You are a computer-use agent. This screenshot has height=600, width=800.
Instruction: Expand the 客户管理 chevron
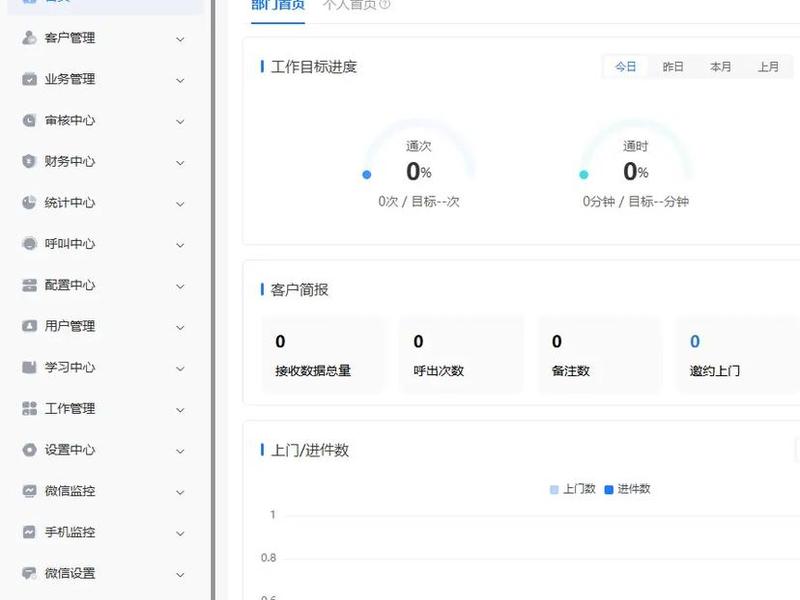tap(180, 39)
